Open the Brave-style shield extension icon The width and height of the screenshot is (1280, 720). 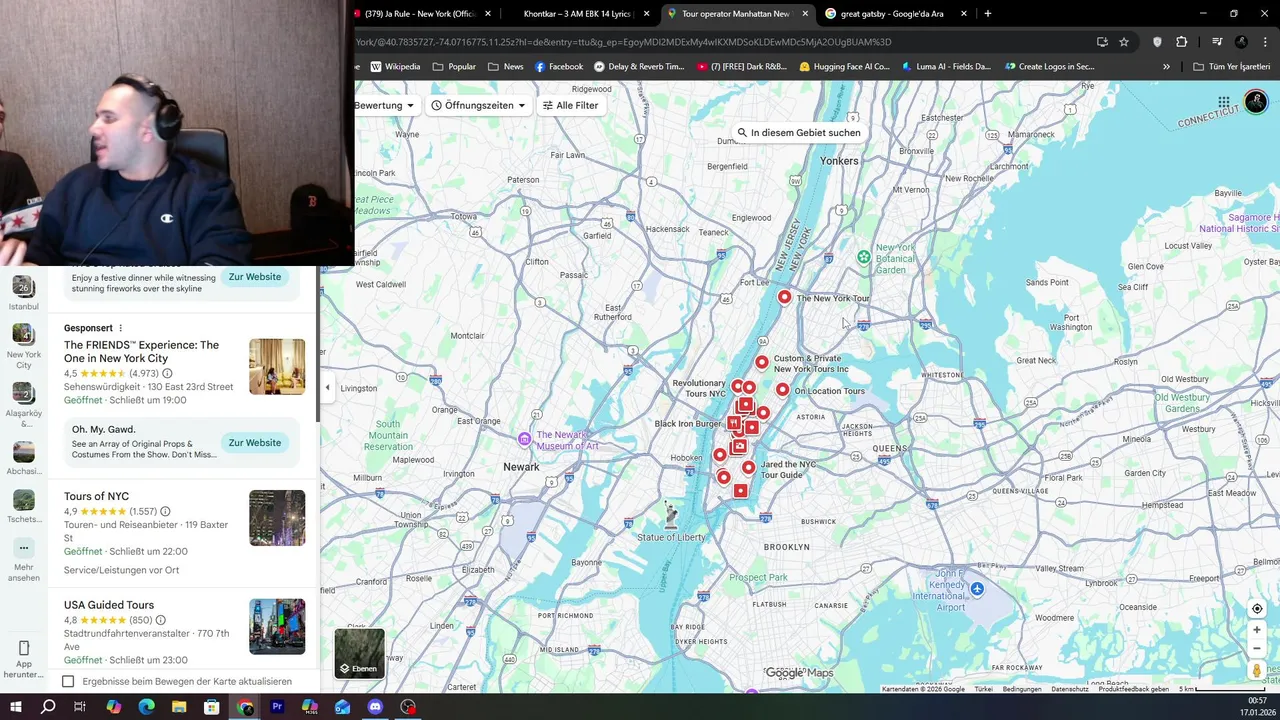coord(1157,42)
